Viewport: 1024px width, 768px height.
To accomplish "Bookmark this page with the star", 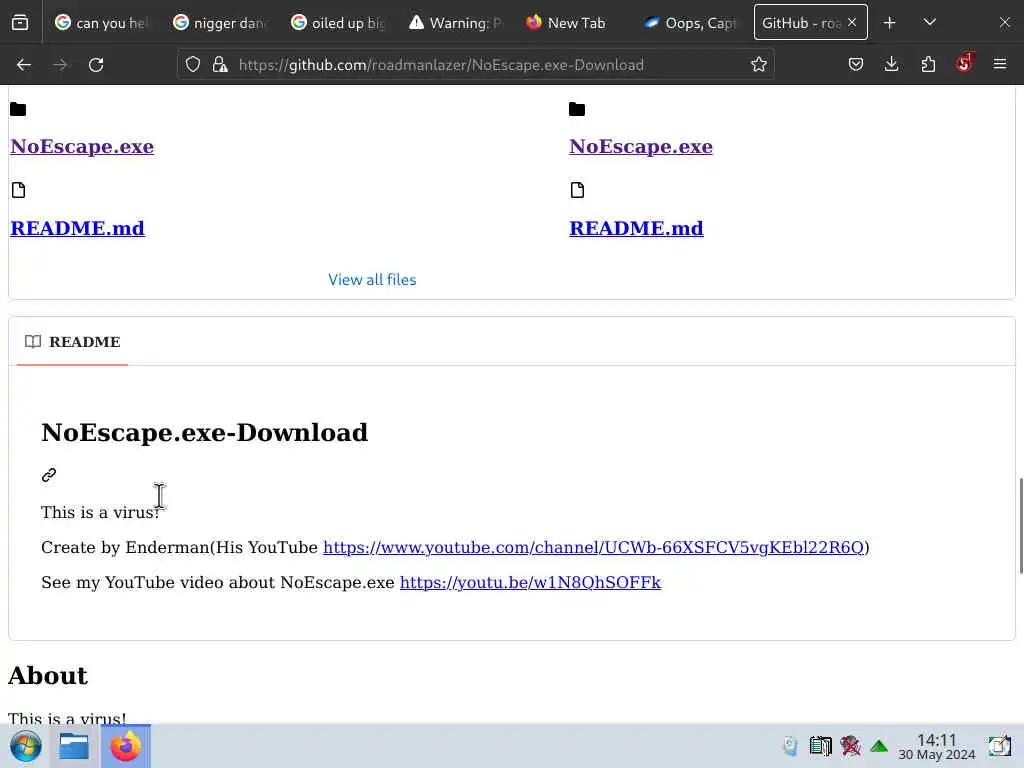I will click(x=758, y=65).
